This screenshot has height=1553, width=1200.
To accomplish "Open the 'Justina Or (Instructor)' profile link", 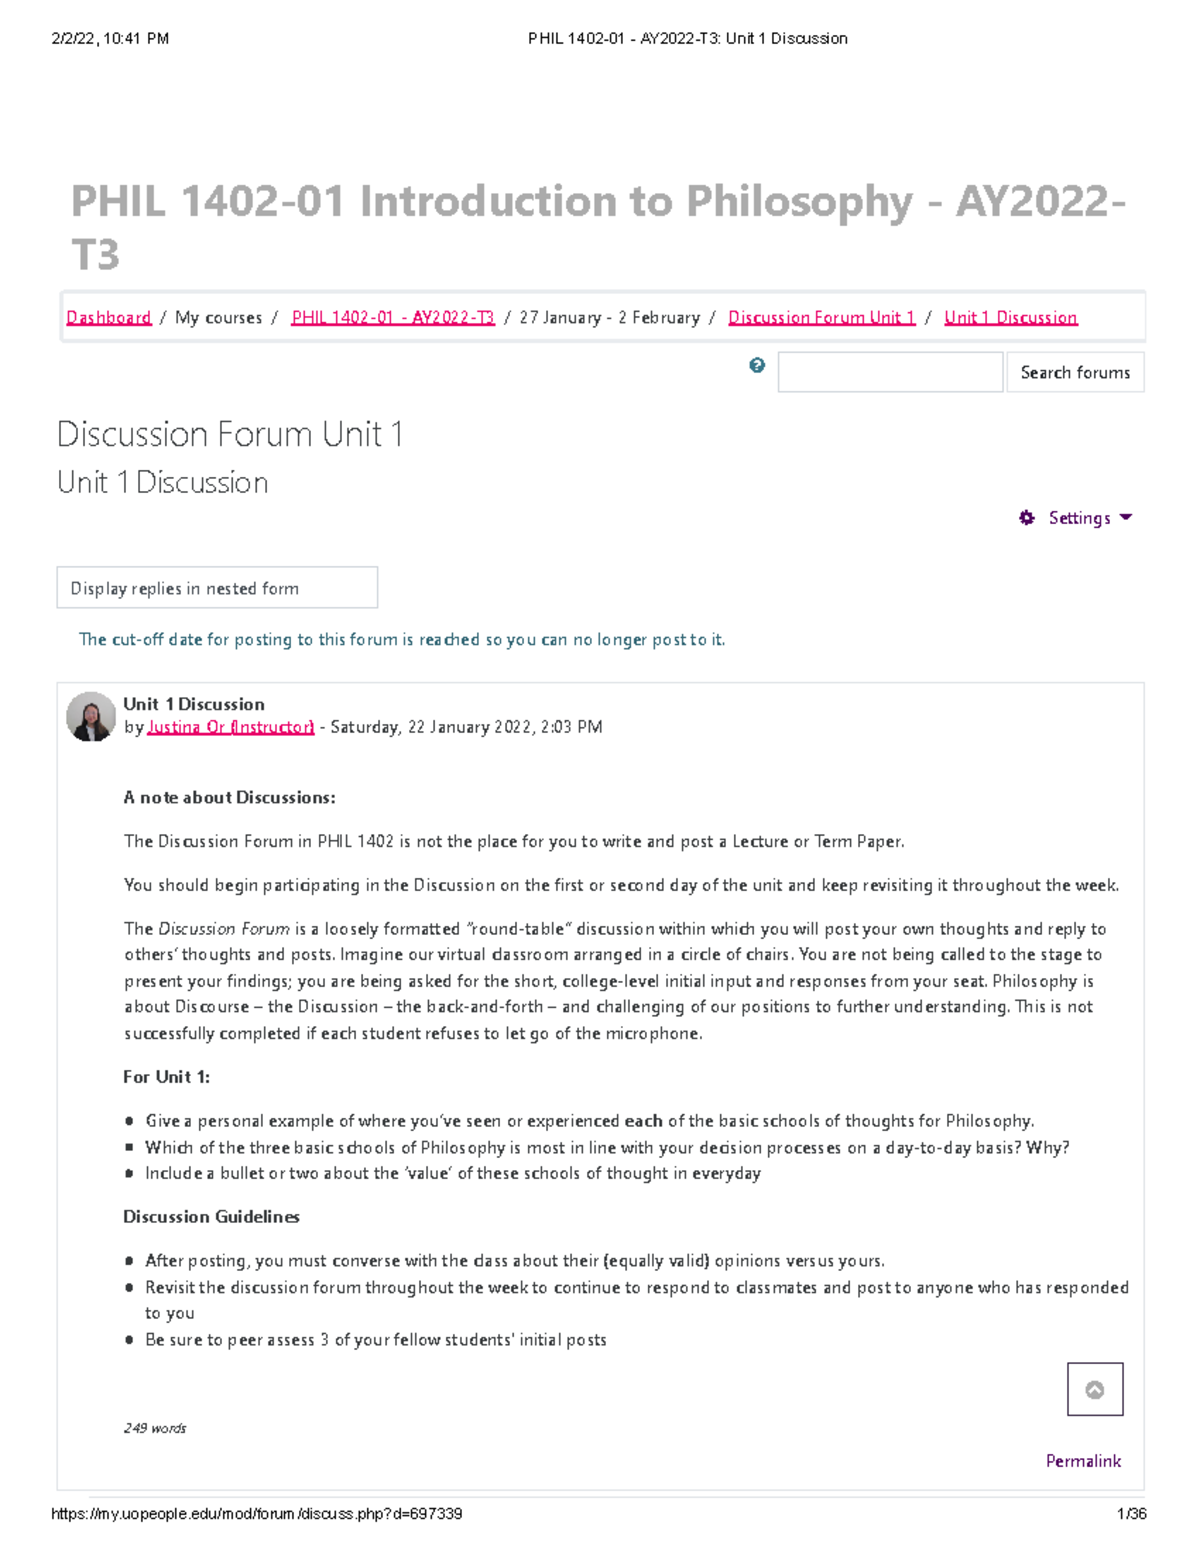I will [231, 727].
